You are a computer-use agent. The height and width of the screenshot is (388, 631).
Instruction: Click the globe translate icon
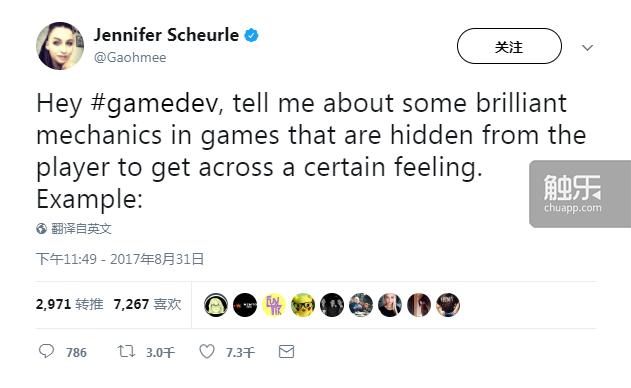tap(41, 229)
